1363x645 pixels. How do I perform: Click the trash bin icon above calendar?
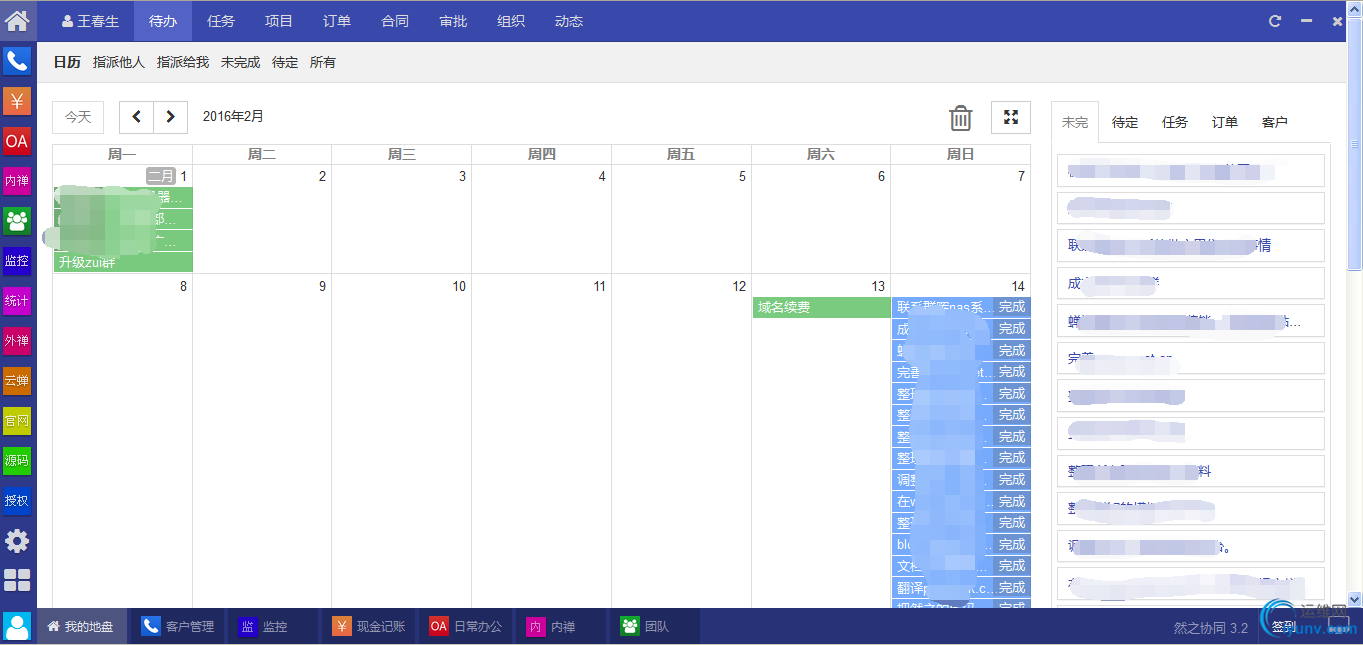960,117
